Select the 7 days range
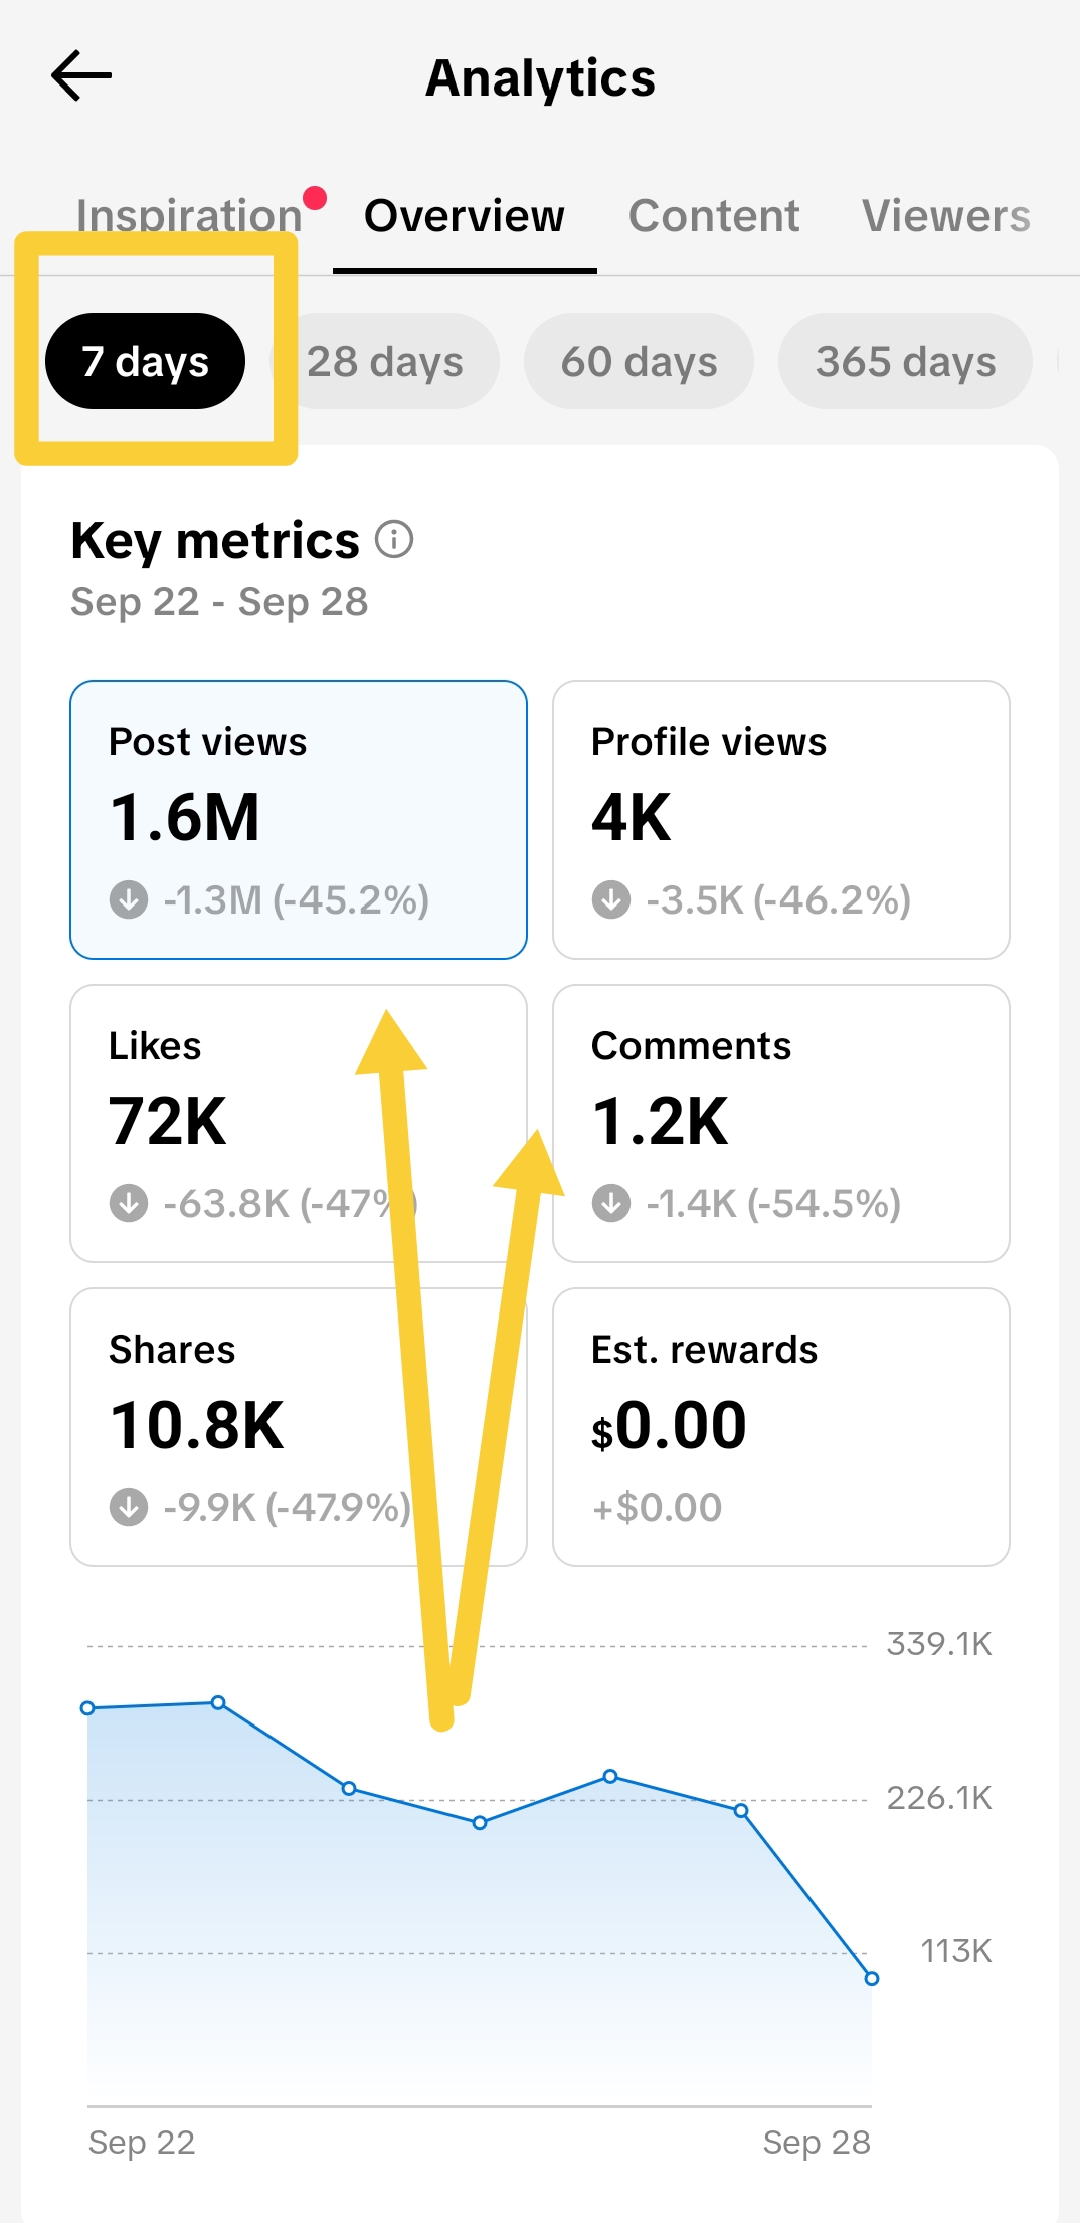 pyautogui.click(x=145, y=361)
